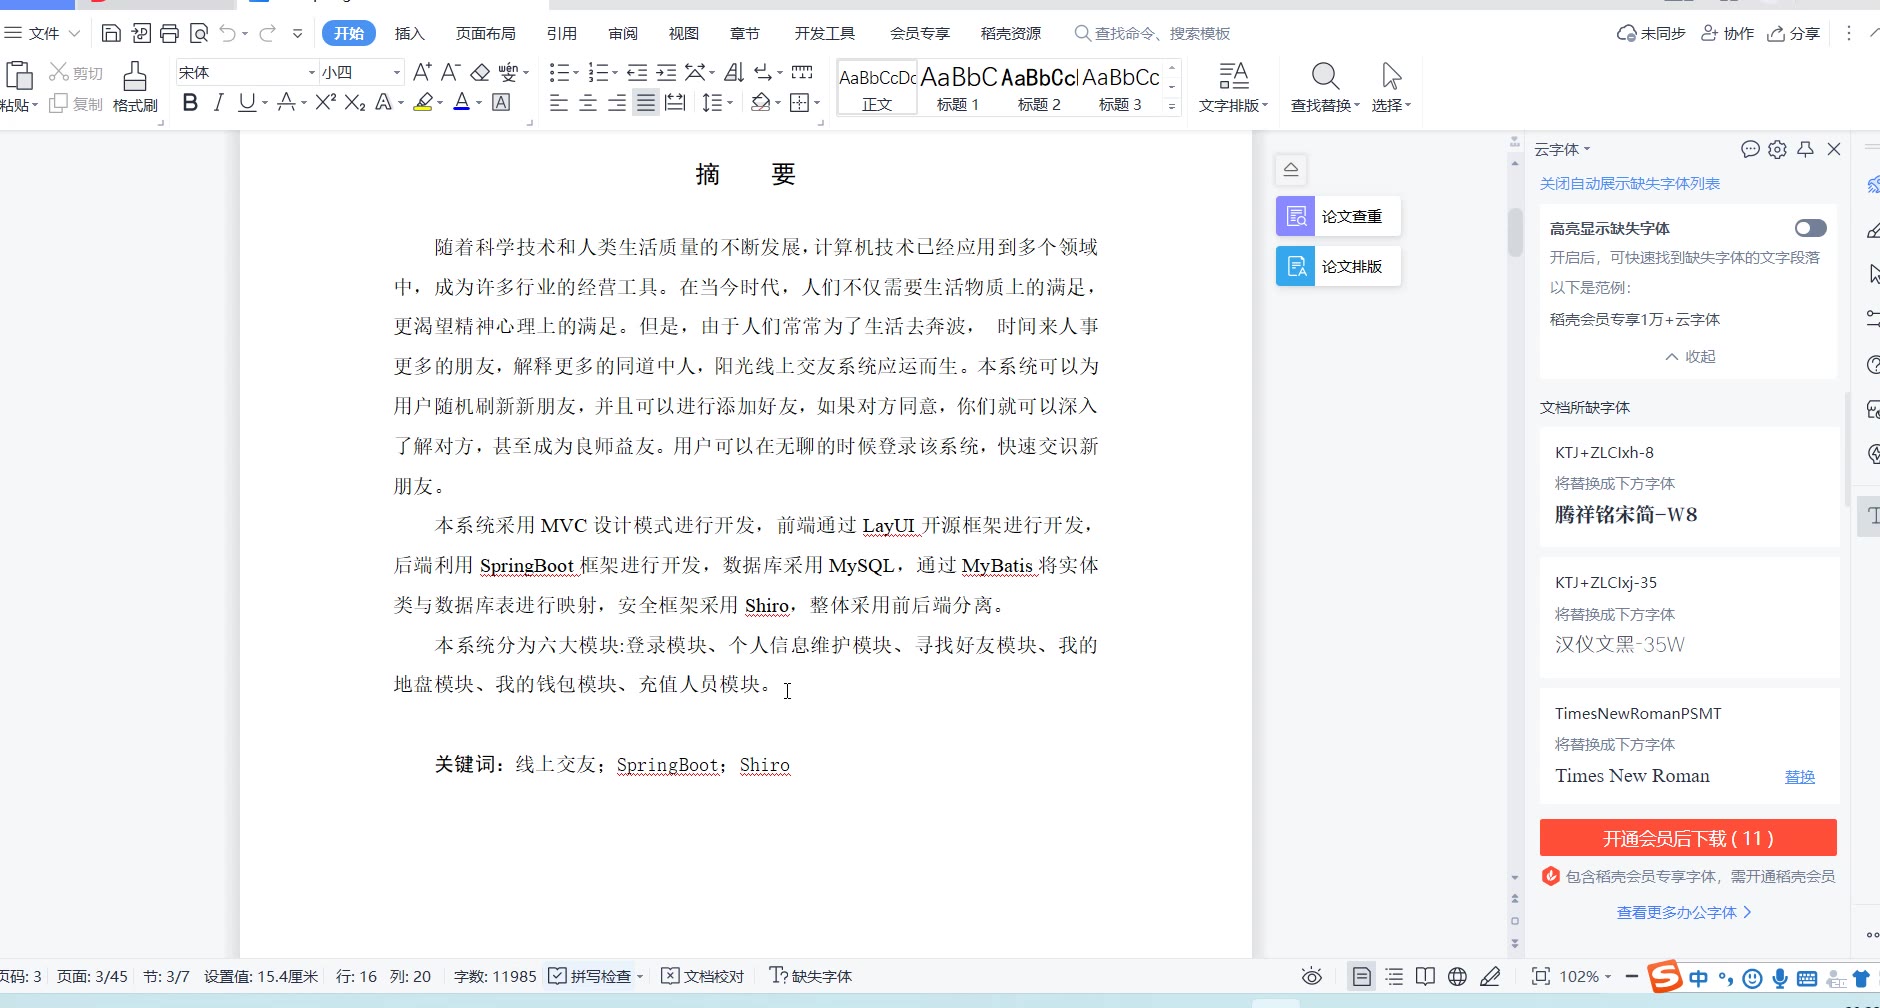Image resolution: width=1880 pixels, height=1008 pixels.
Task: Click Distributed alignment icon
Action: point(675,102)
